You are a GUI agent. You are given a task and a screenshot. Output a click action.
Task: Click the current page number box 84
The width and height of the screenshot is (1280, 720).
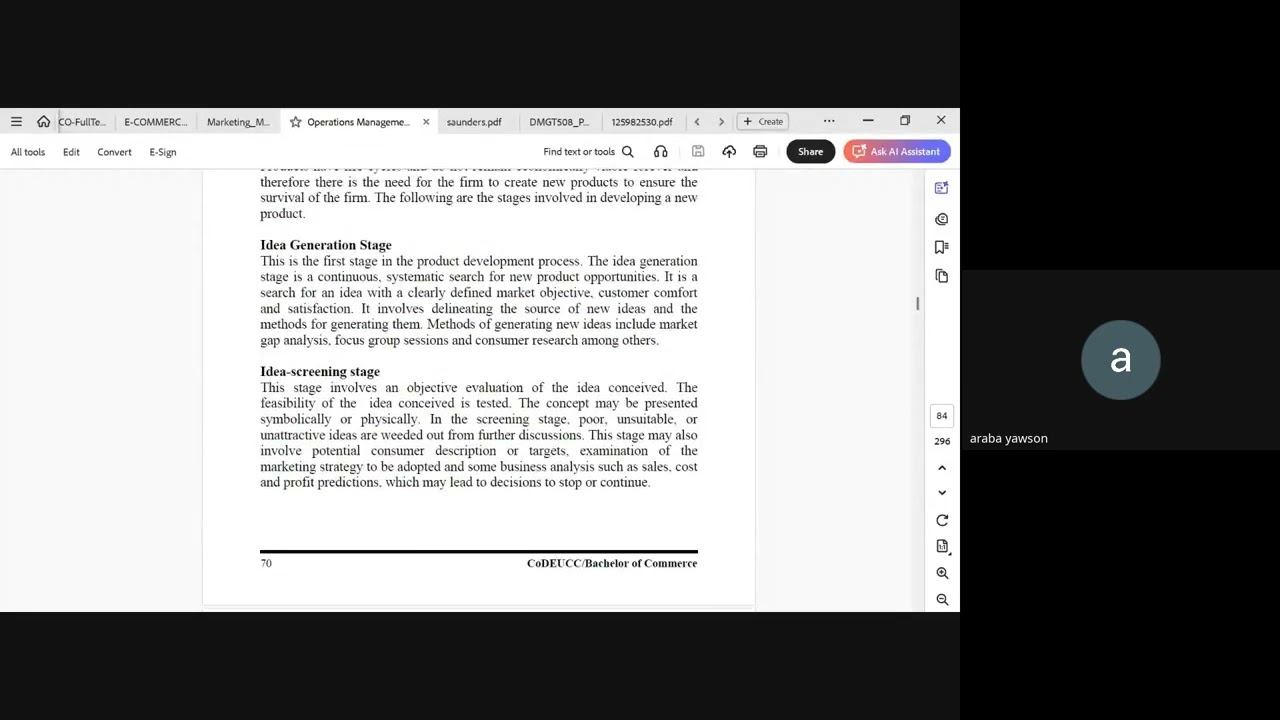pos(942,416)
